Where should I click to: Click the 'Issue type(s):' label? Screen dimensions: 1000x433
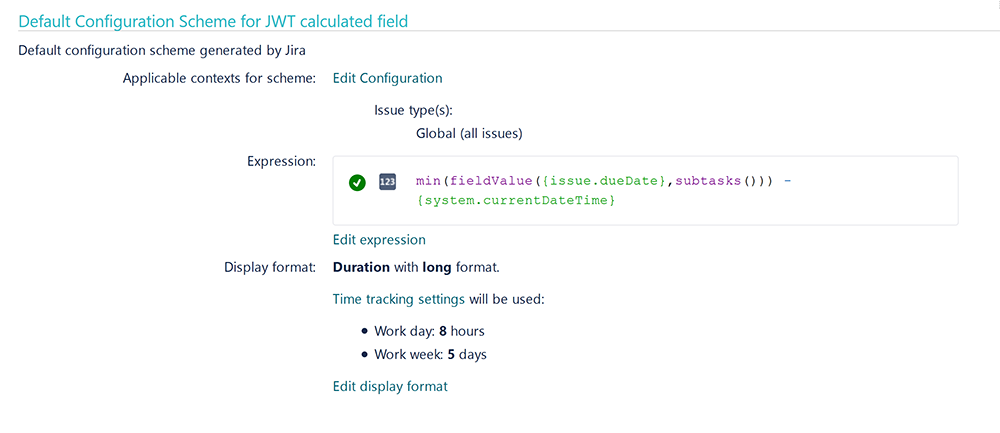(413, 110)
